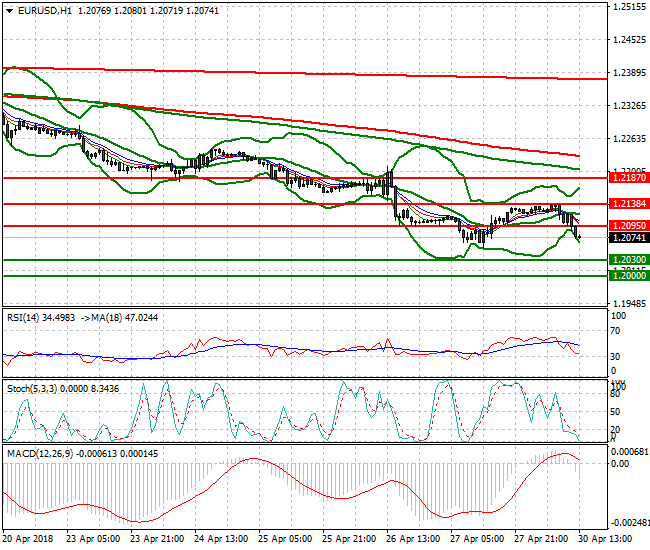Click the ->MA(18) 47.0244 reading

(x=119, y=318)
